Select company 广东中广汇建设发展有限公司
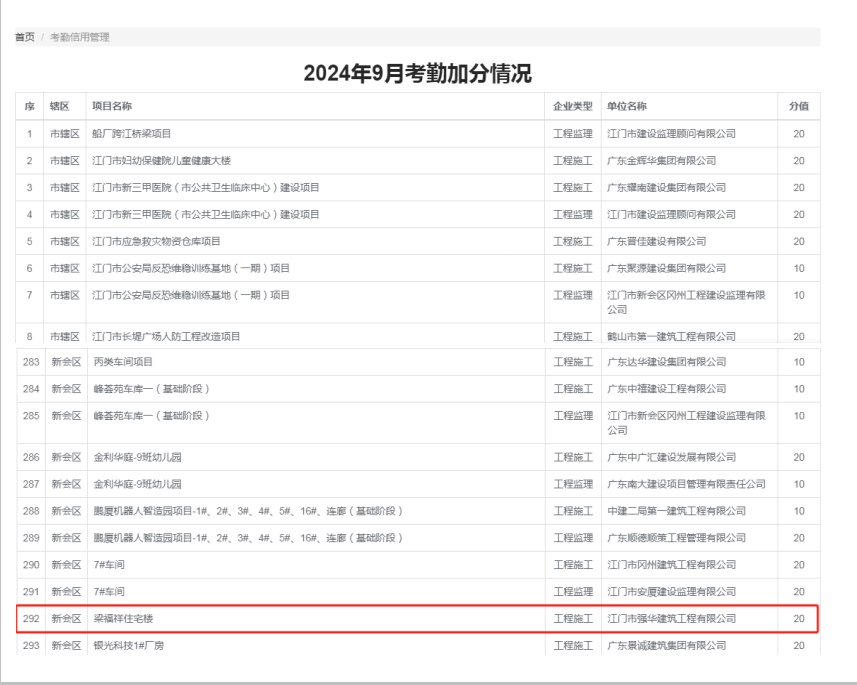857x685 pixels. (x=672, y=457)
